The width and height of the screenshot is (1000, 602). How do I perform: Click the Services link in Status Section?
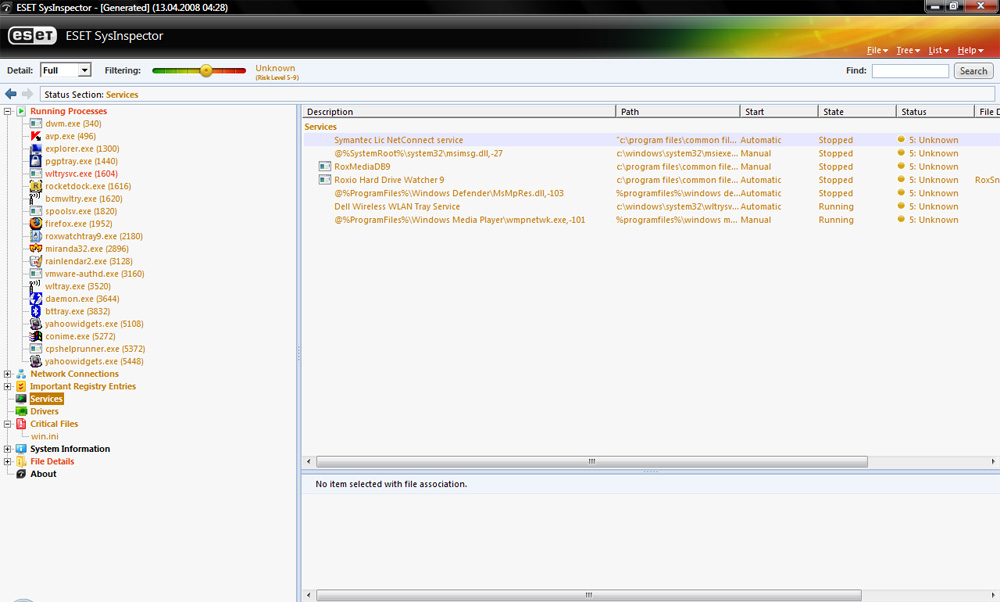[x=122, y=94]
